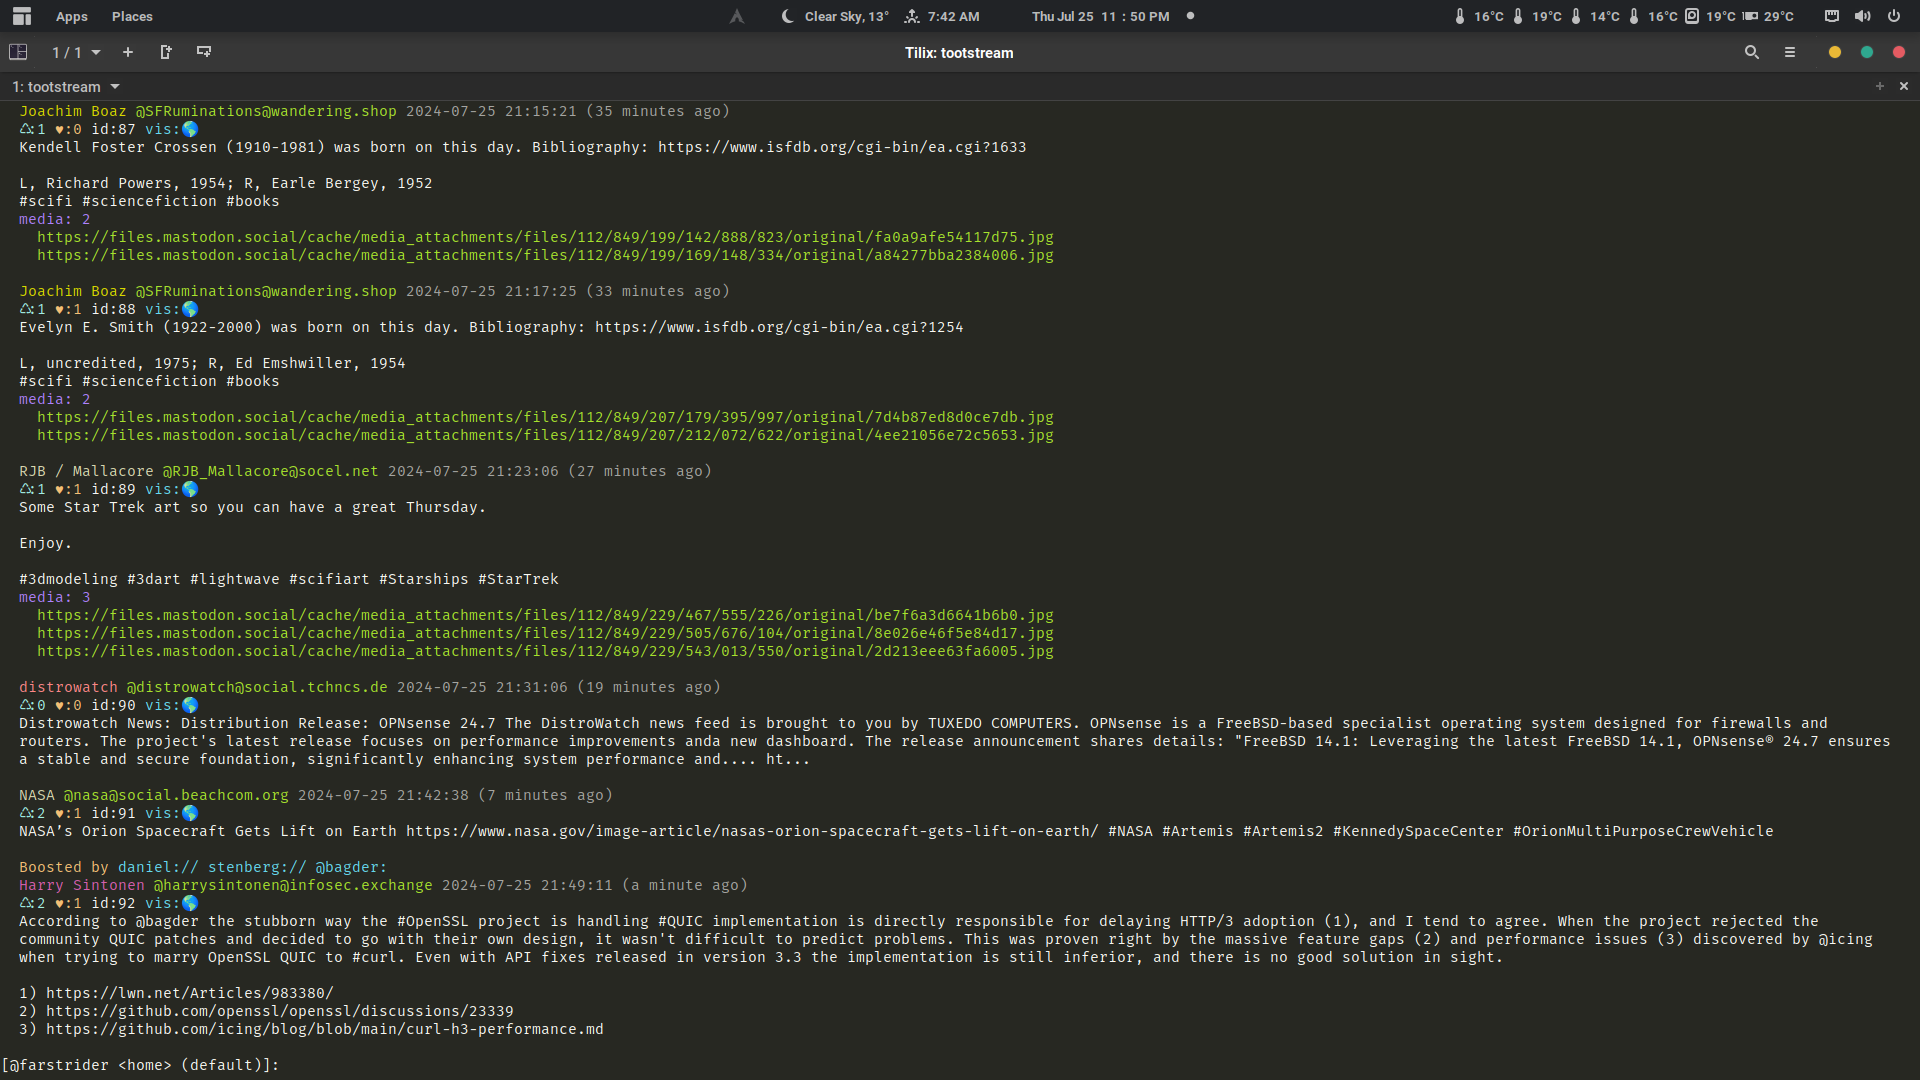Screen dimensions: 1920x1080
Task: Open the curl-h3-performance.md github link
Action: (325, 1029)
